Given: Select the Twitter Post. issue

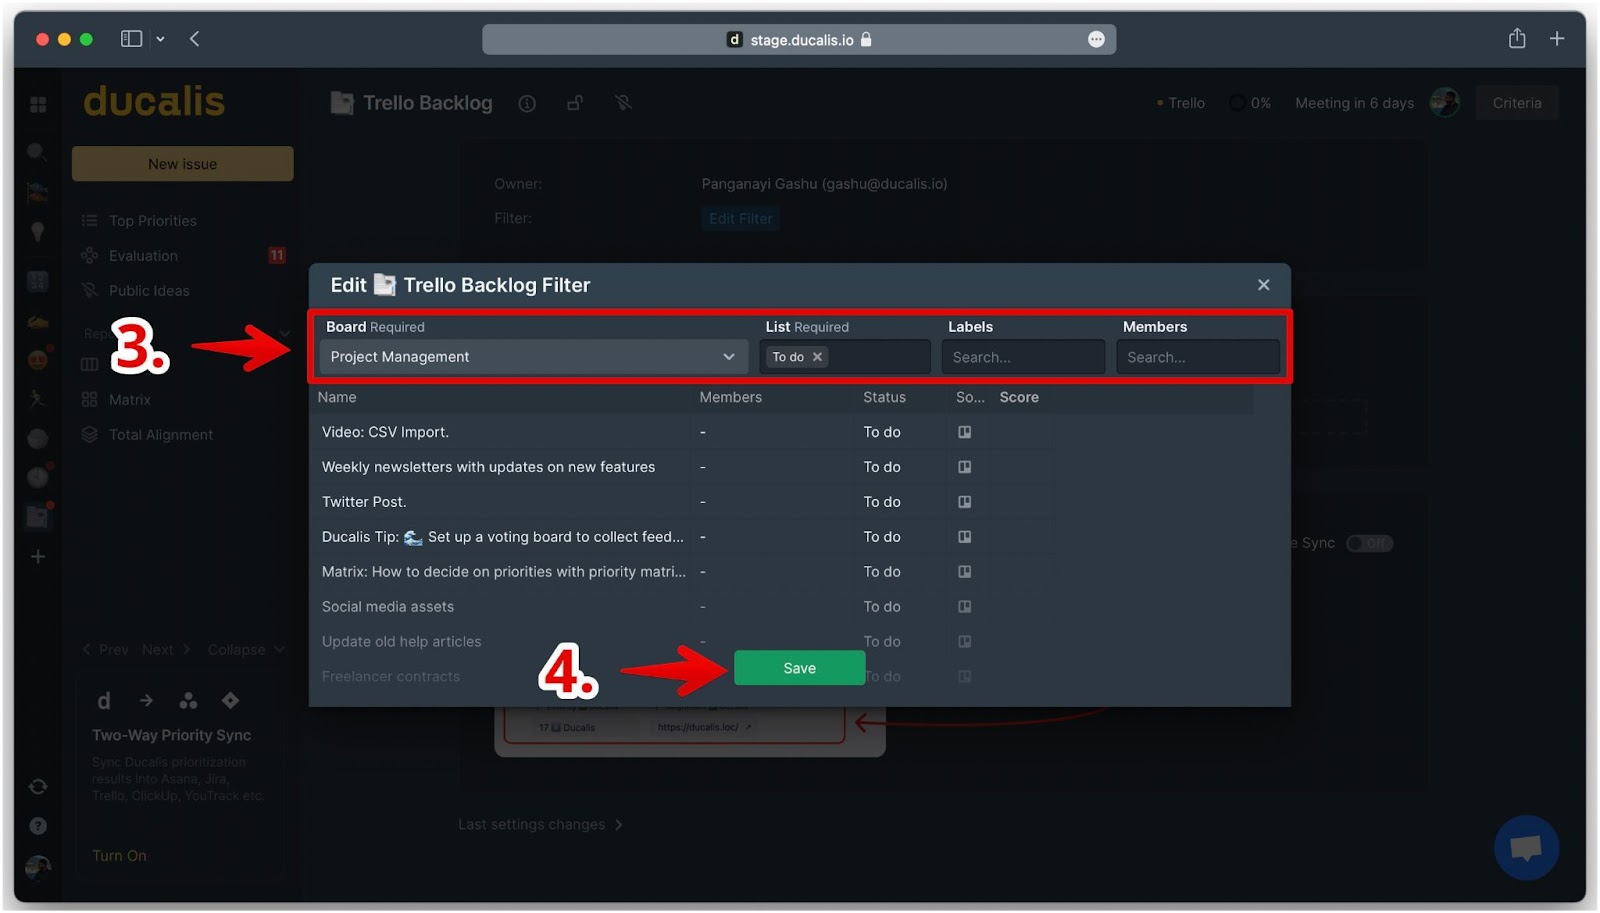Looking at the screenshot, I should coord(364,502).
